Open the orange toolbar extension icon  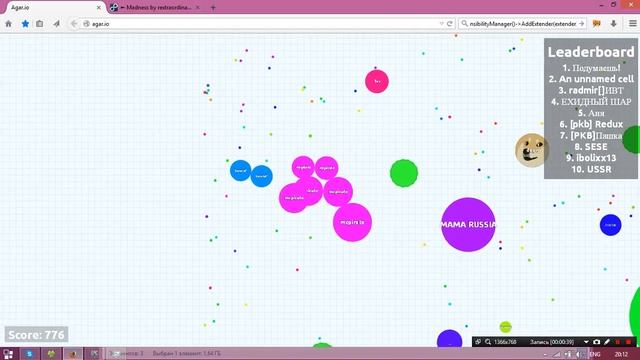point(597,24)
